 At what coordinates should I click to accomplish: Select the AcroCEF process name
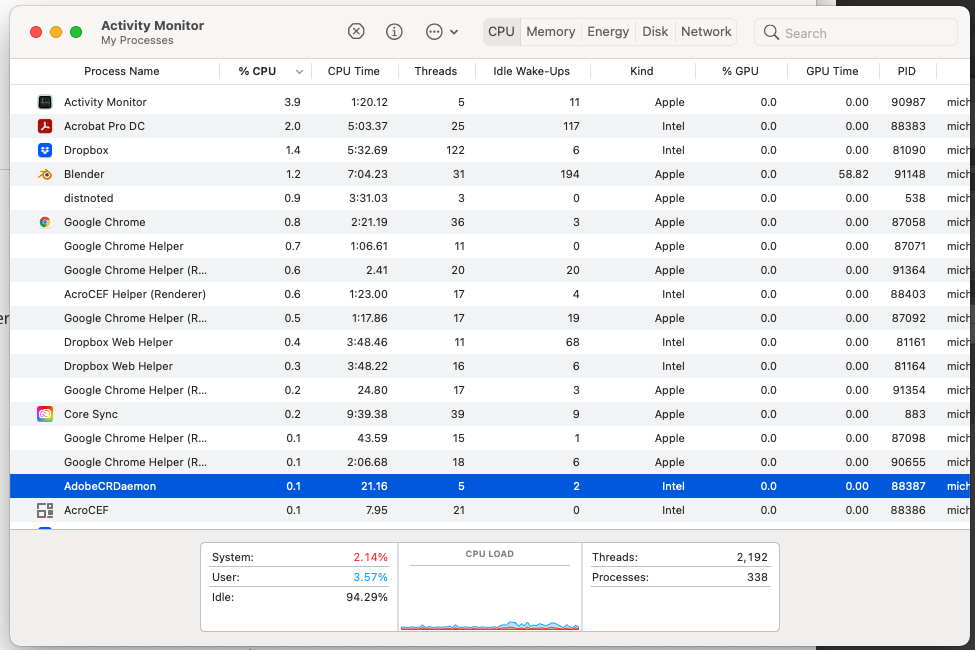click(86, 511)
